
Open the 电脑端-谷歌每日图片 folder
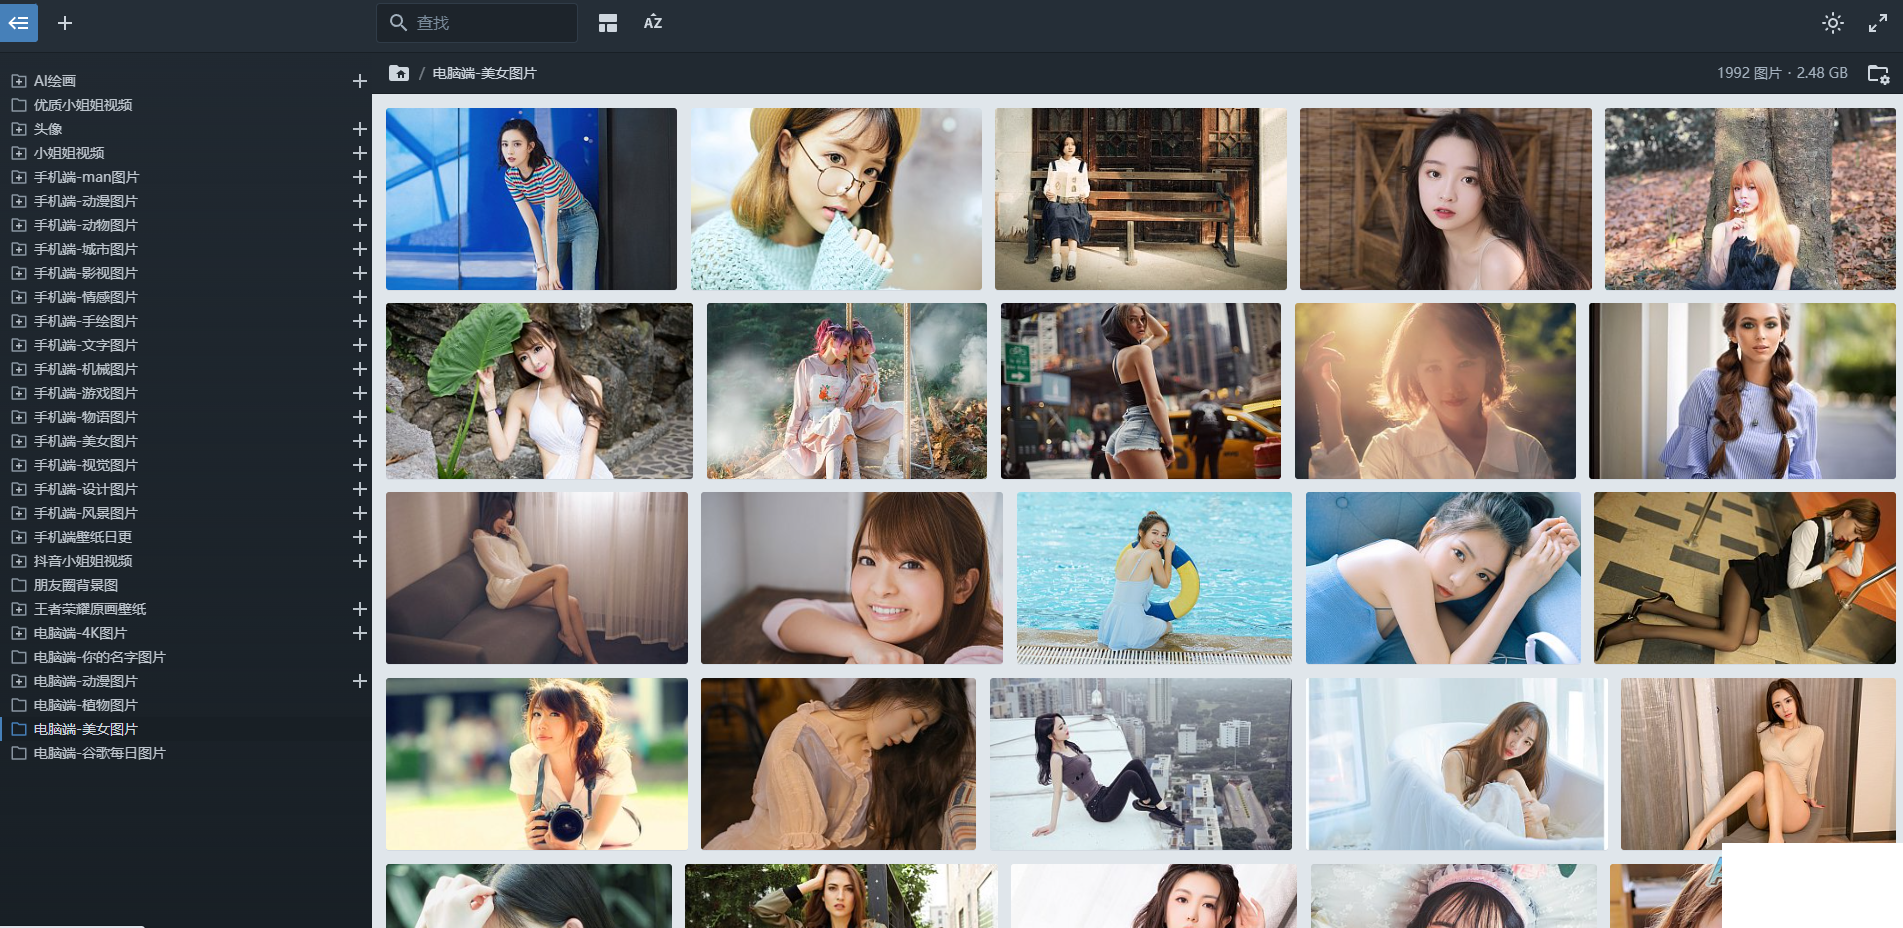[x=99, y=753]
